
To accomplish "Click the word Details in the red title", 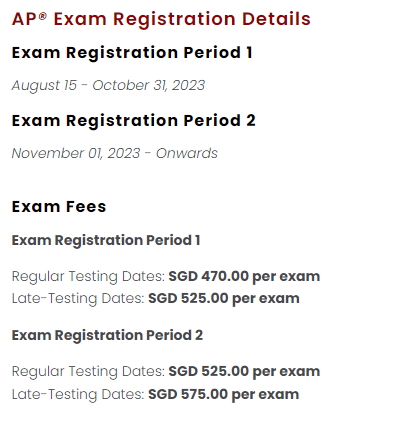I will (276, 19).
